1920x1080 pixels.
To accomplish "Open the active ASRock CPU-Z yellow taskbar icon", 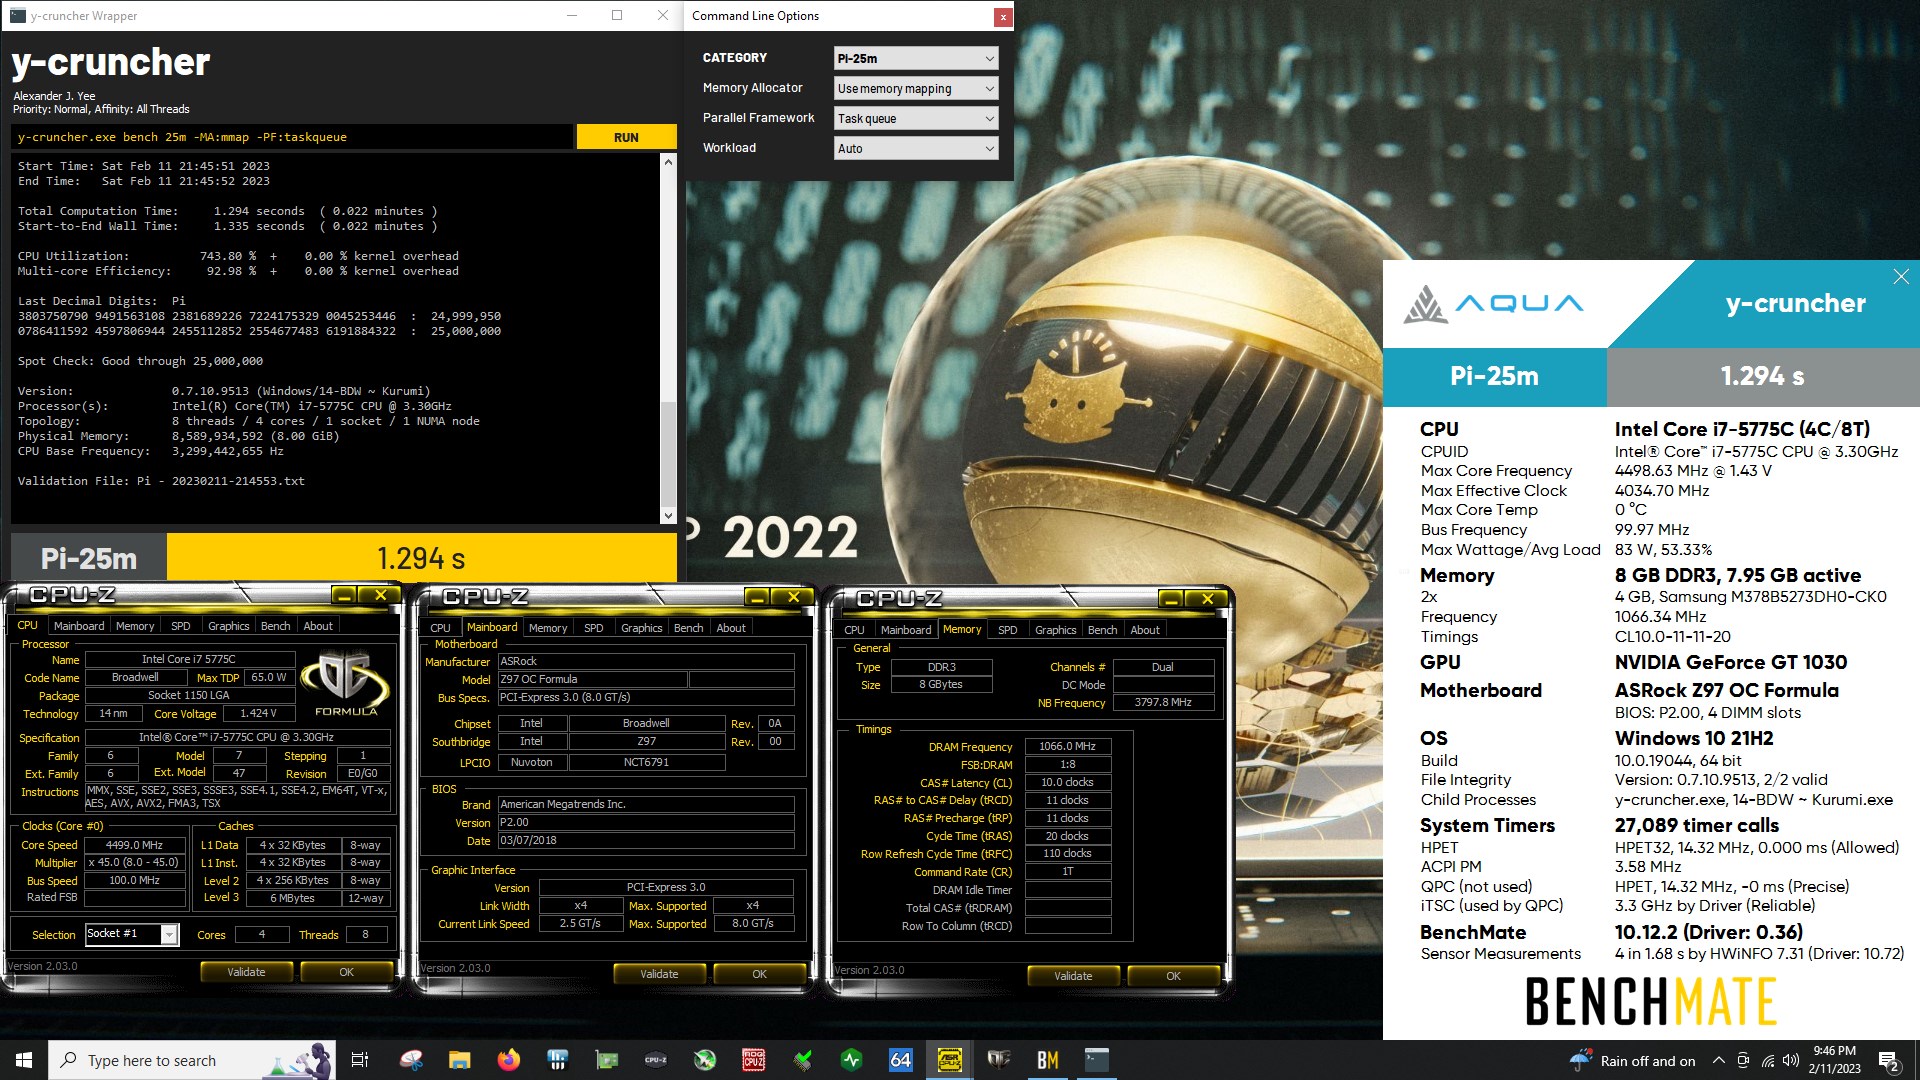I will [950, 1060].
